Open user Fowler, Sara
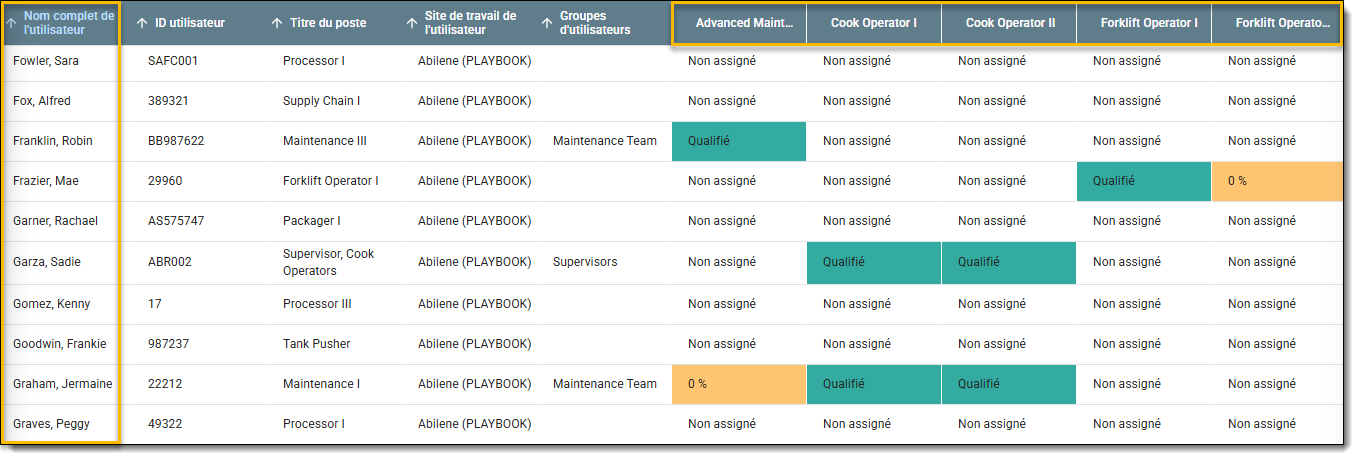 click(x=46, y=61)
